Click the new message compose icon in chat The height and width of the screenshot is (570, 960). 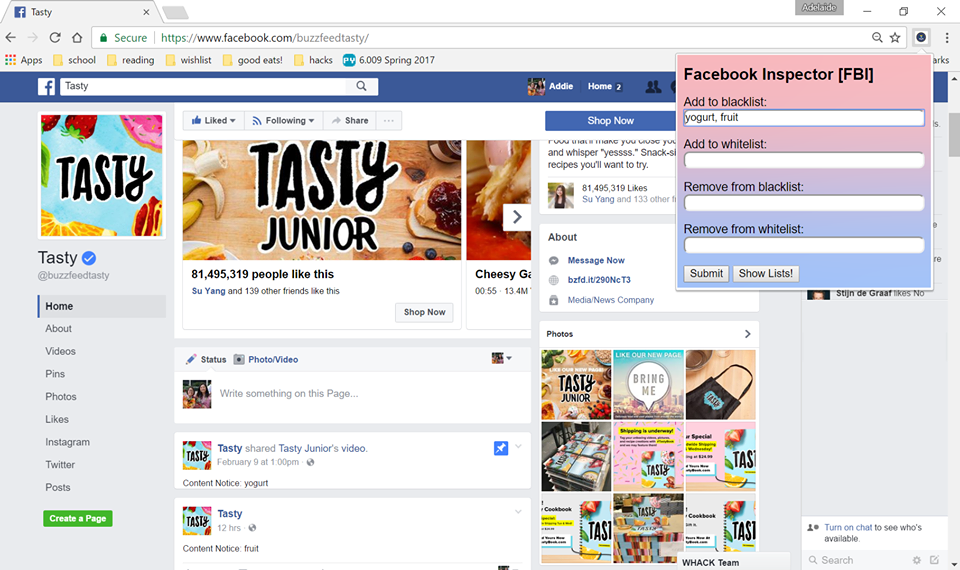934,560
